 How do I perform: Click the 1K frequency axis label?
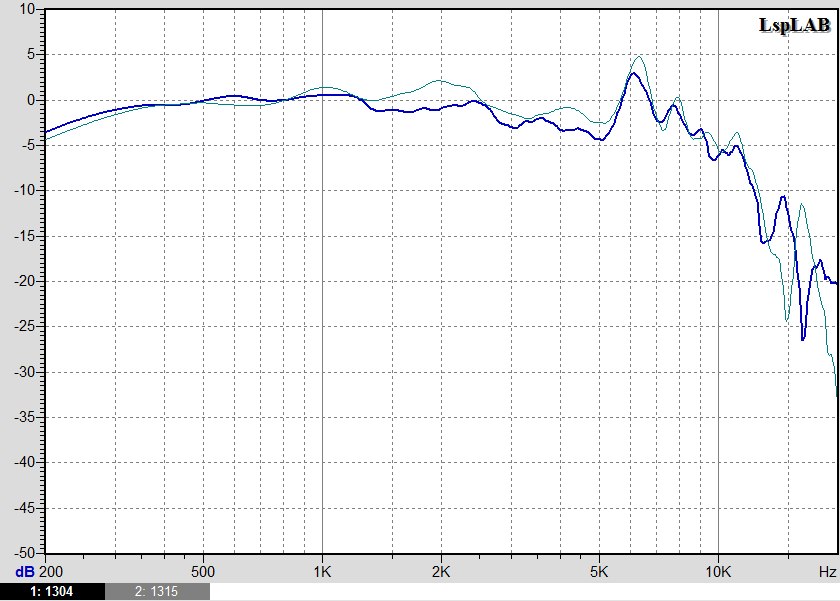pos(322,572)
